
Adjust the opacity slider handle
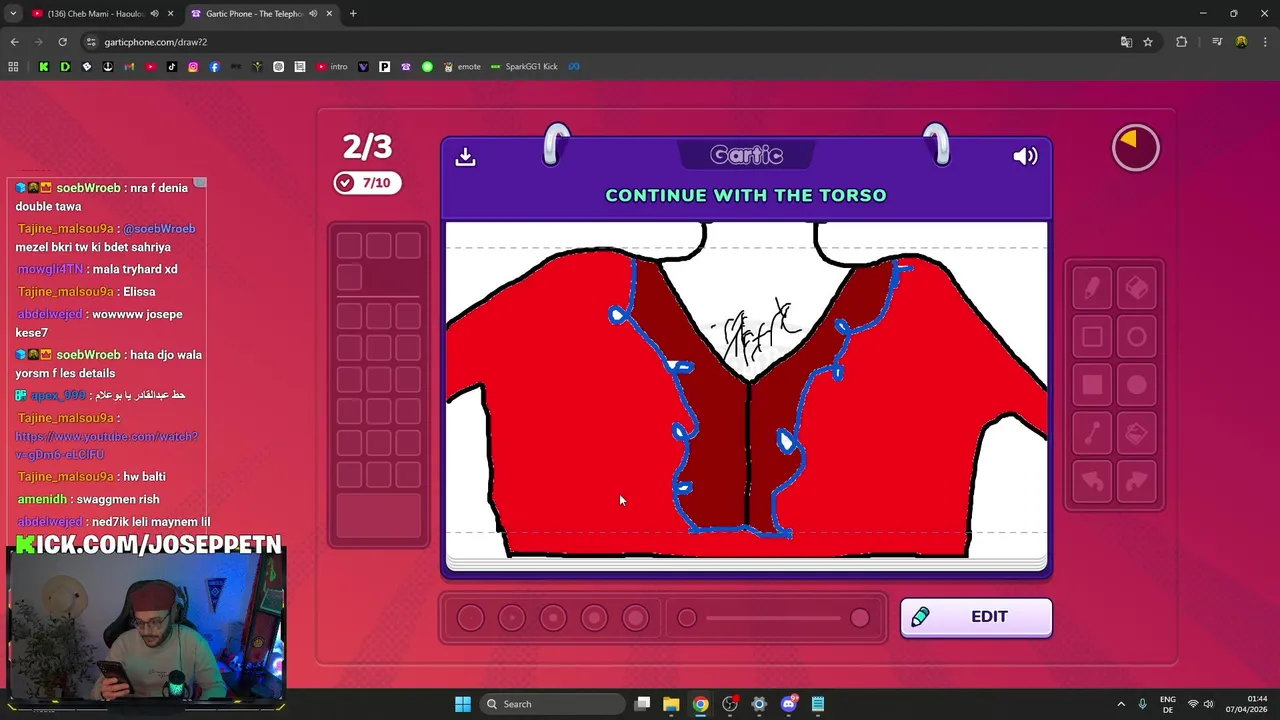pos(860,618)
